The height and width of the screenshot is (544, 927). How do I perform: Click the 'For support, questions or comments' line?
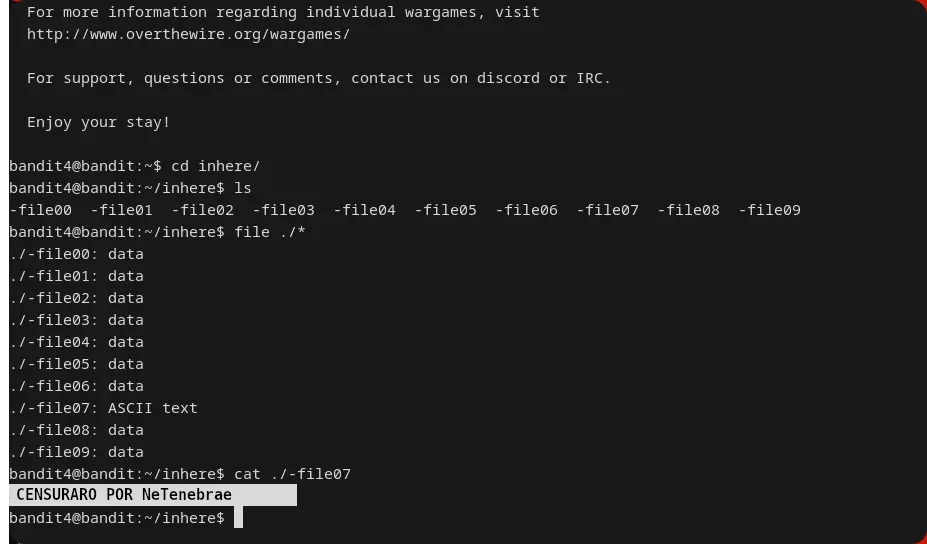click(x=318, y=78)
